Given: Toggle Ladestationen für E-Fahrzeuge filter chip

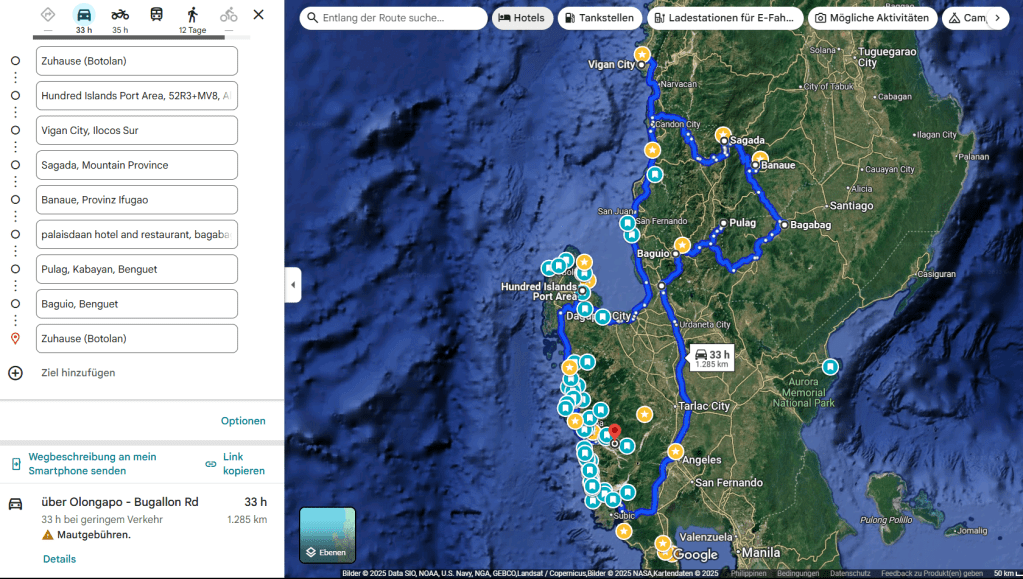Looking at the screenshot, I should click(725, 18).
